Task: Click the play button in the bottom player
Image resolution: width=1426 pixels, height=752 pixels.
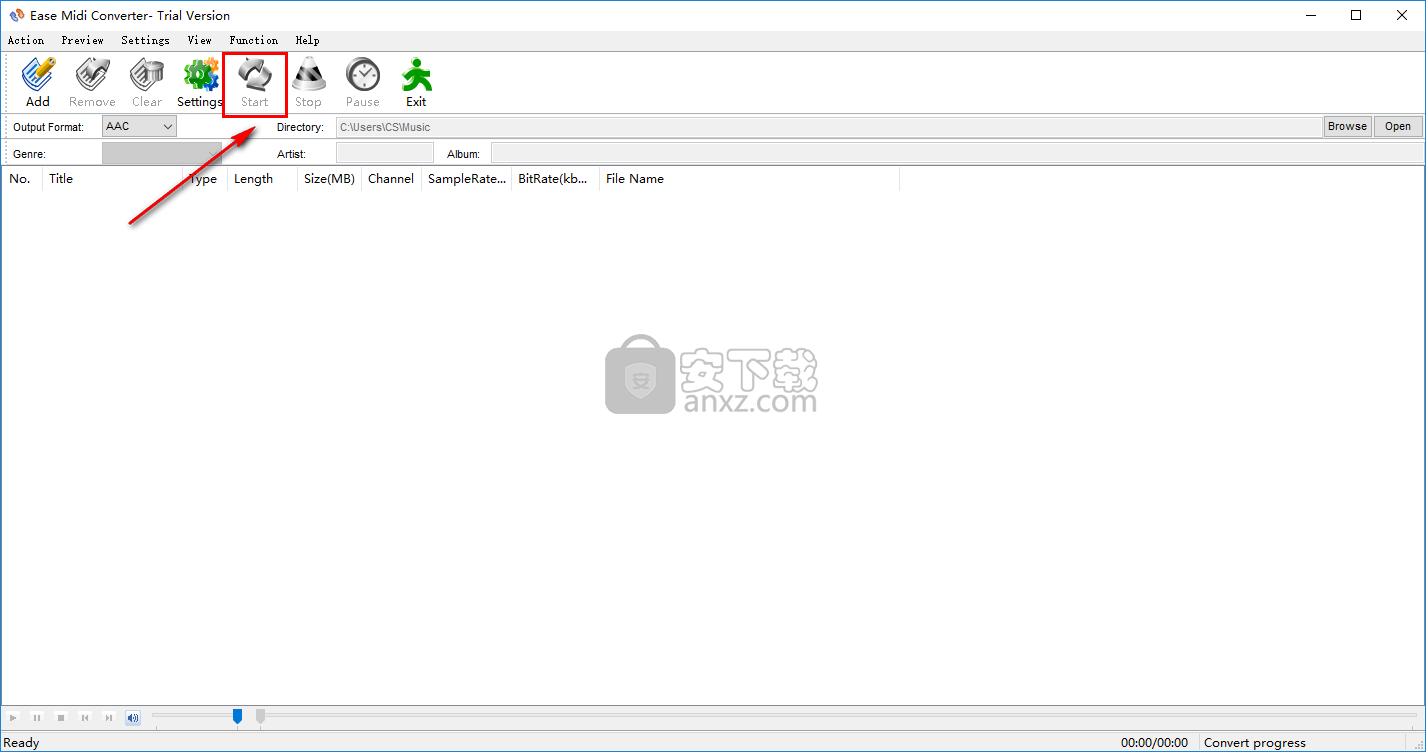Action: (x=13, y=717)
